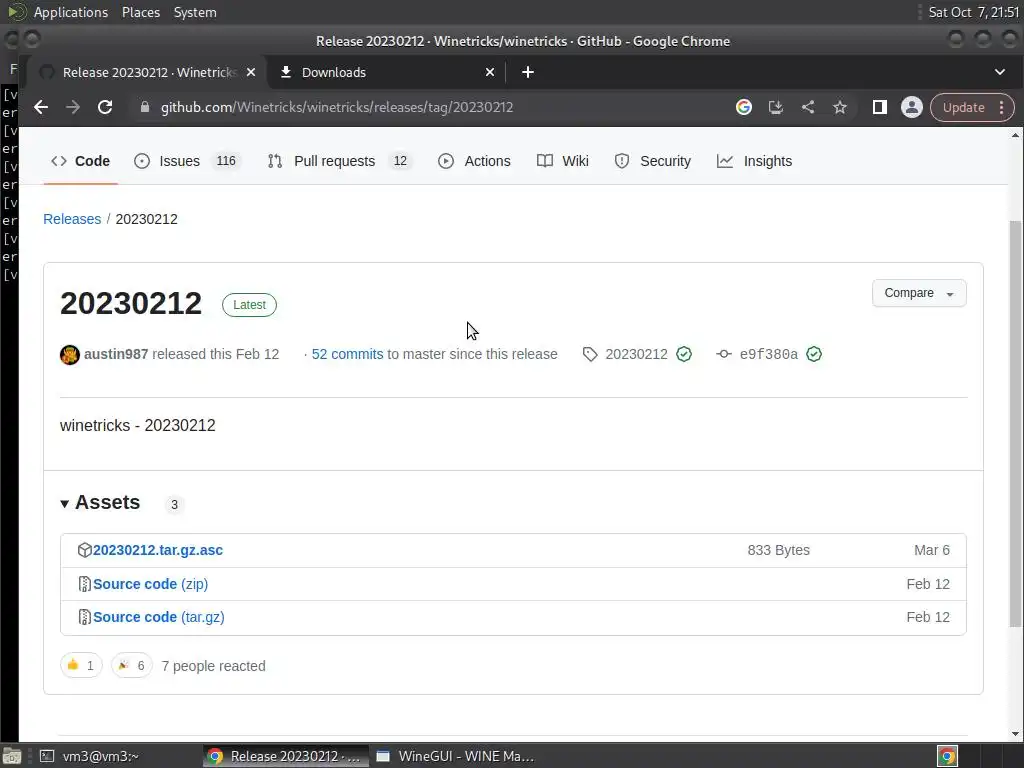Open Pull requests tab
The image size is (1024, 768).
340,161
